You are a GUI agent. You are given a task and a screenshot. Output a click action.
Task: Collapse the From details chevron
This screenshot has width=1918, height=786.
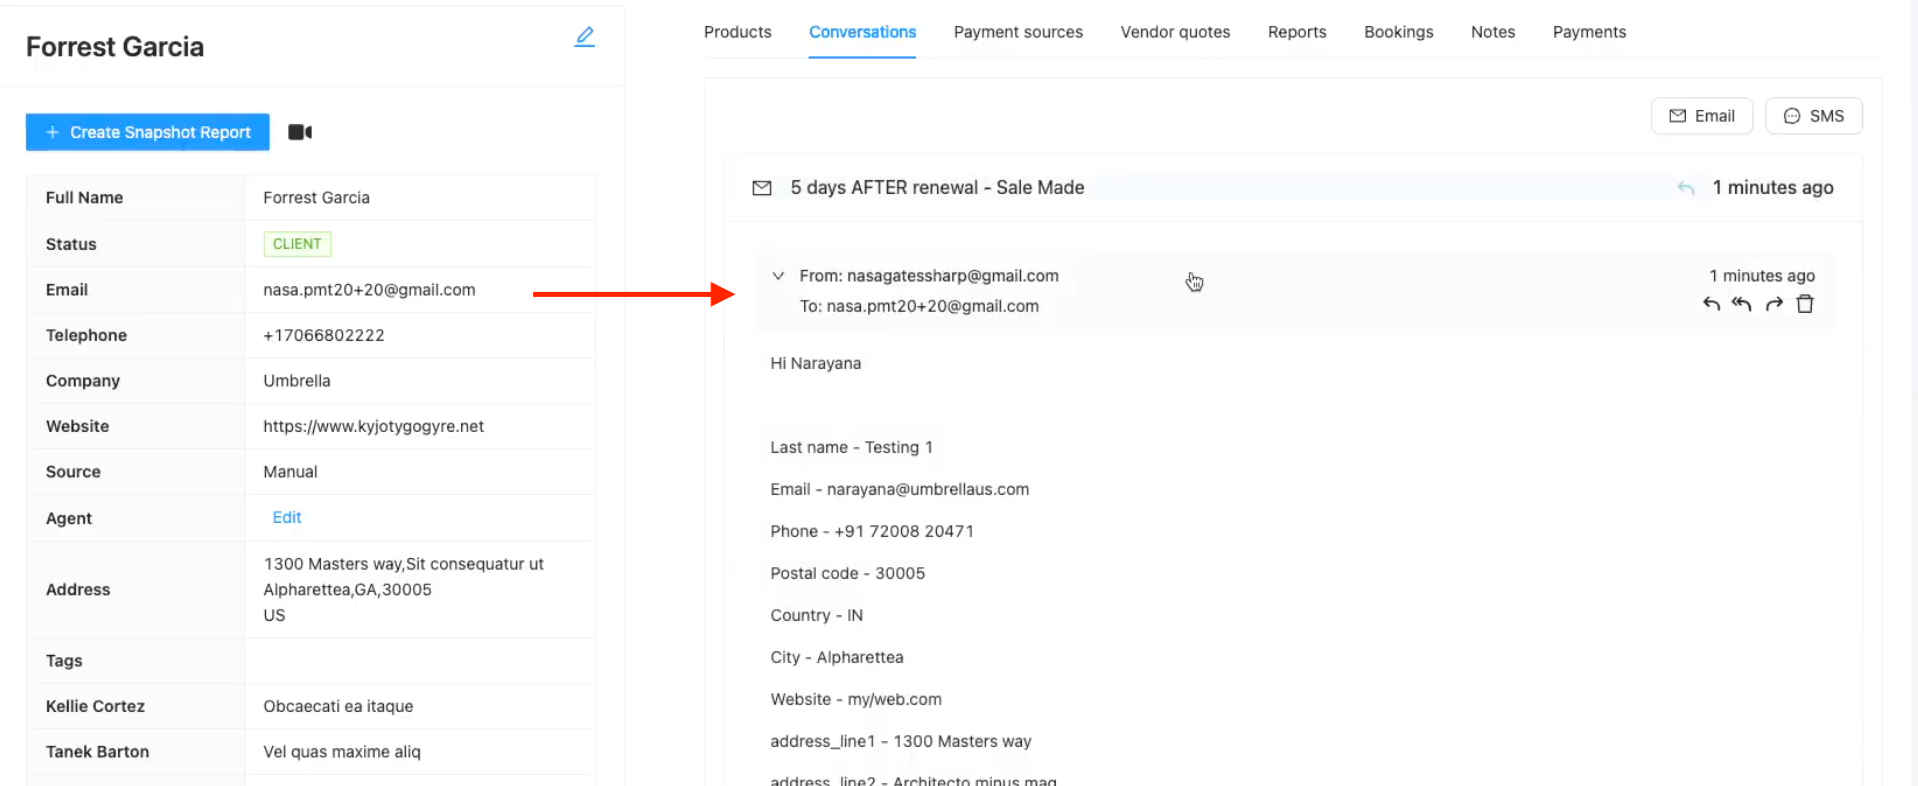(x=778, y=276)
